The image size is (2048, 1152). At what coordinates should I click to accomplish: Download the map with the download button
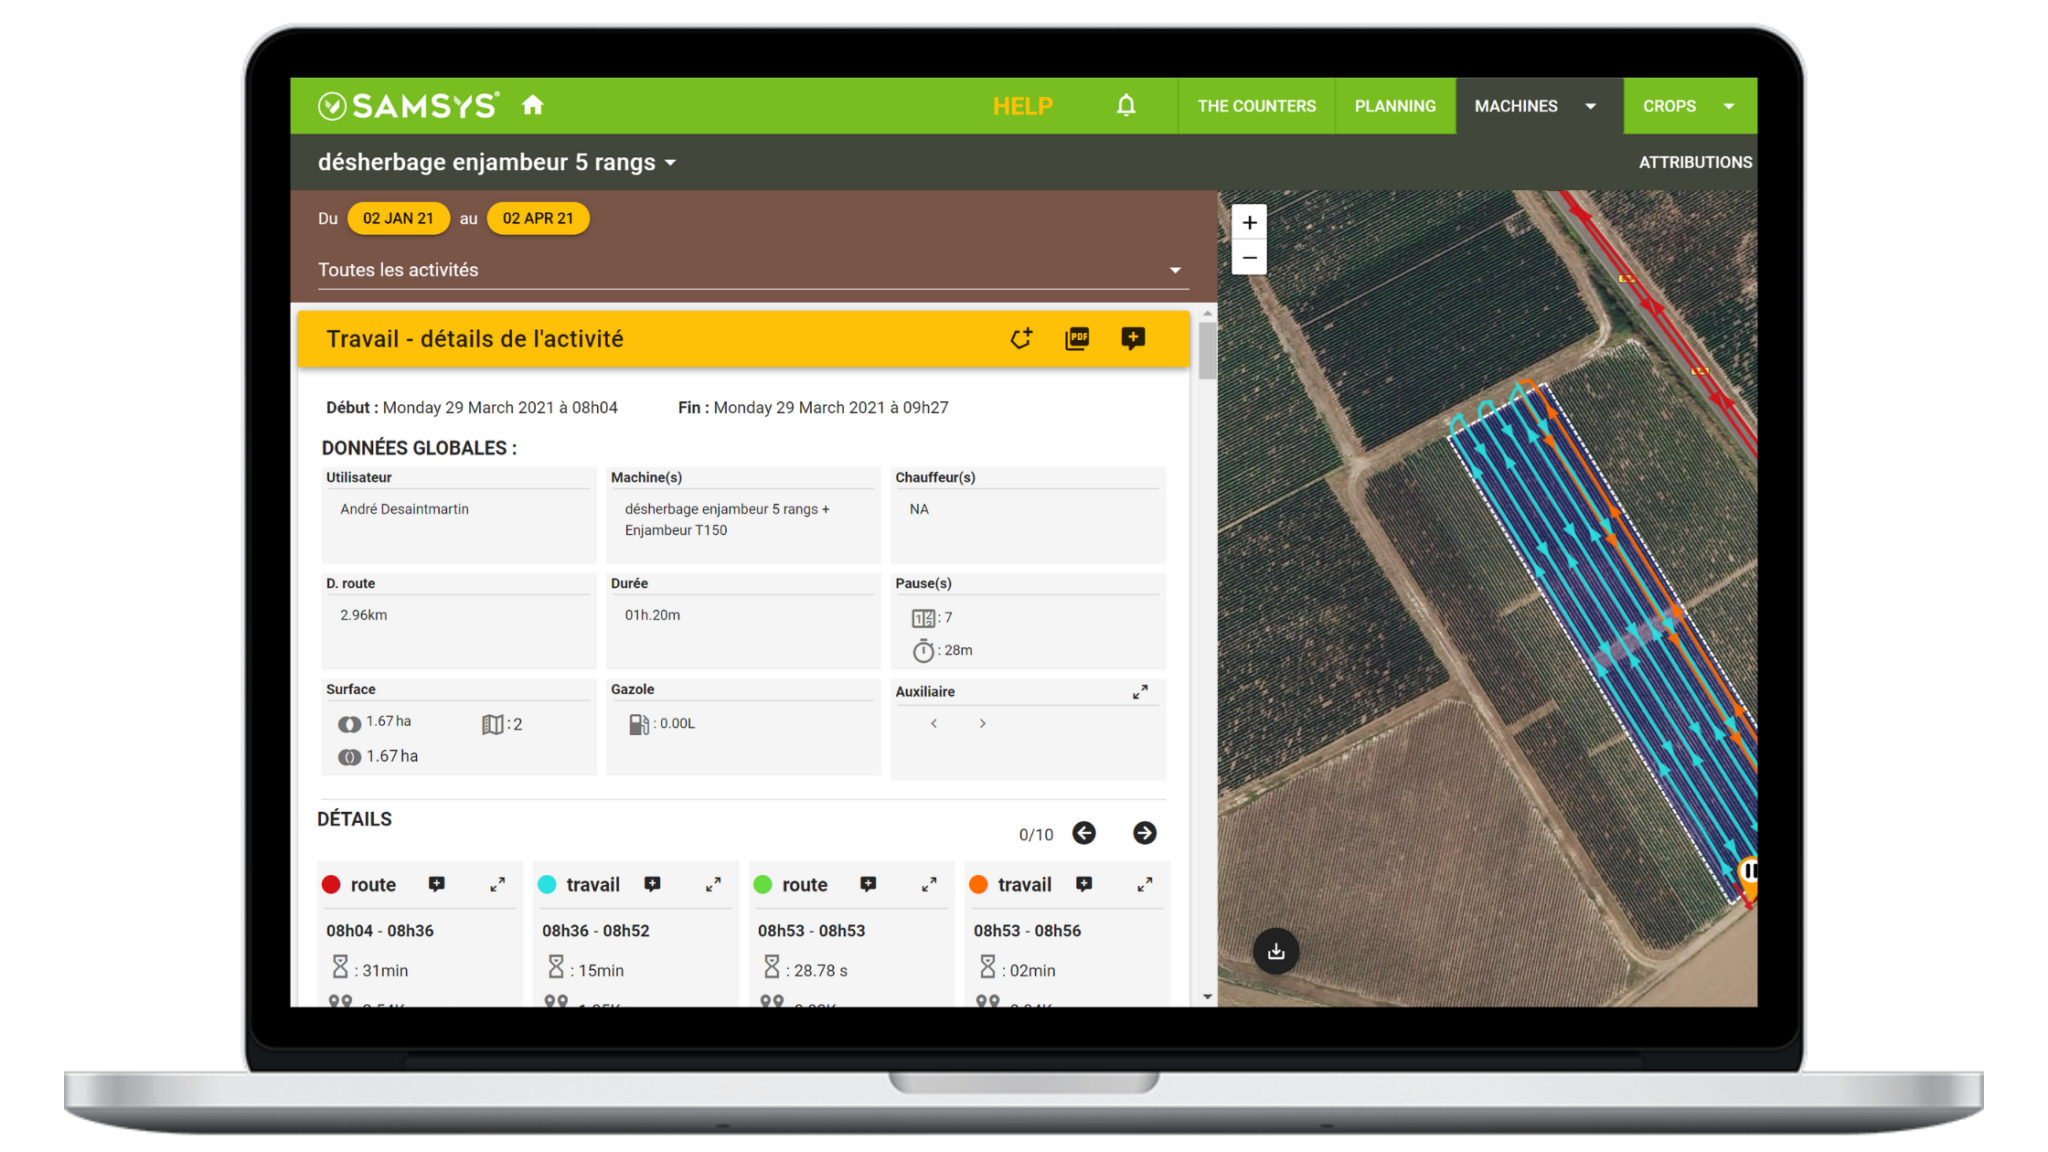(x=1276, y=951)
